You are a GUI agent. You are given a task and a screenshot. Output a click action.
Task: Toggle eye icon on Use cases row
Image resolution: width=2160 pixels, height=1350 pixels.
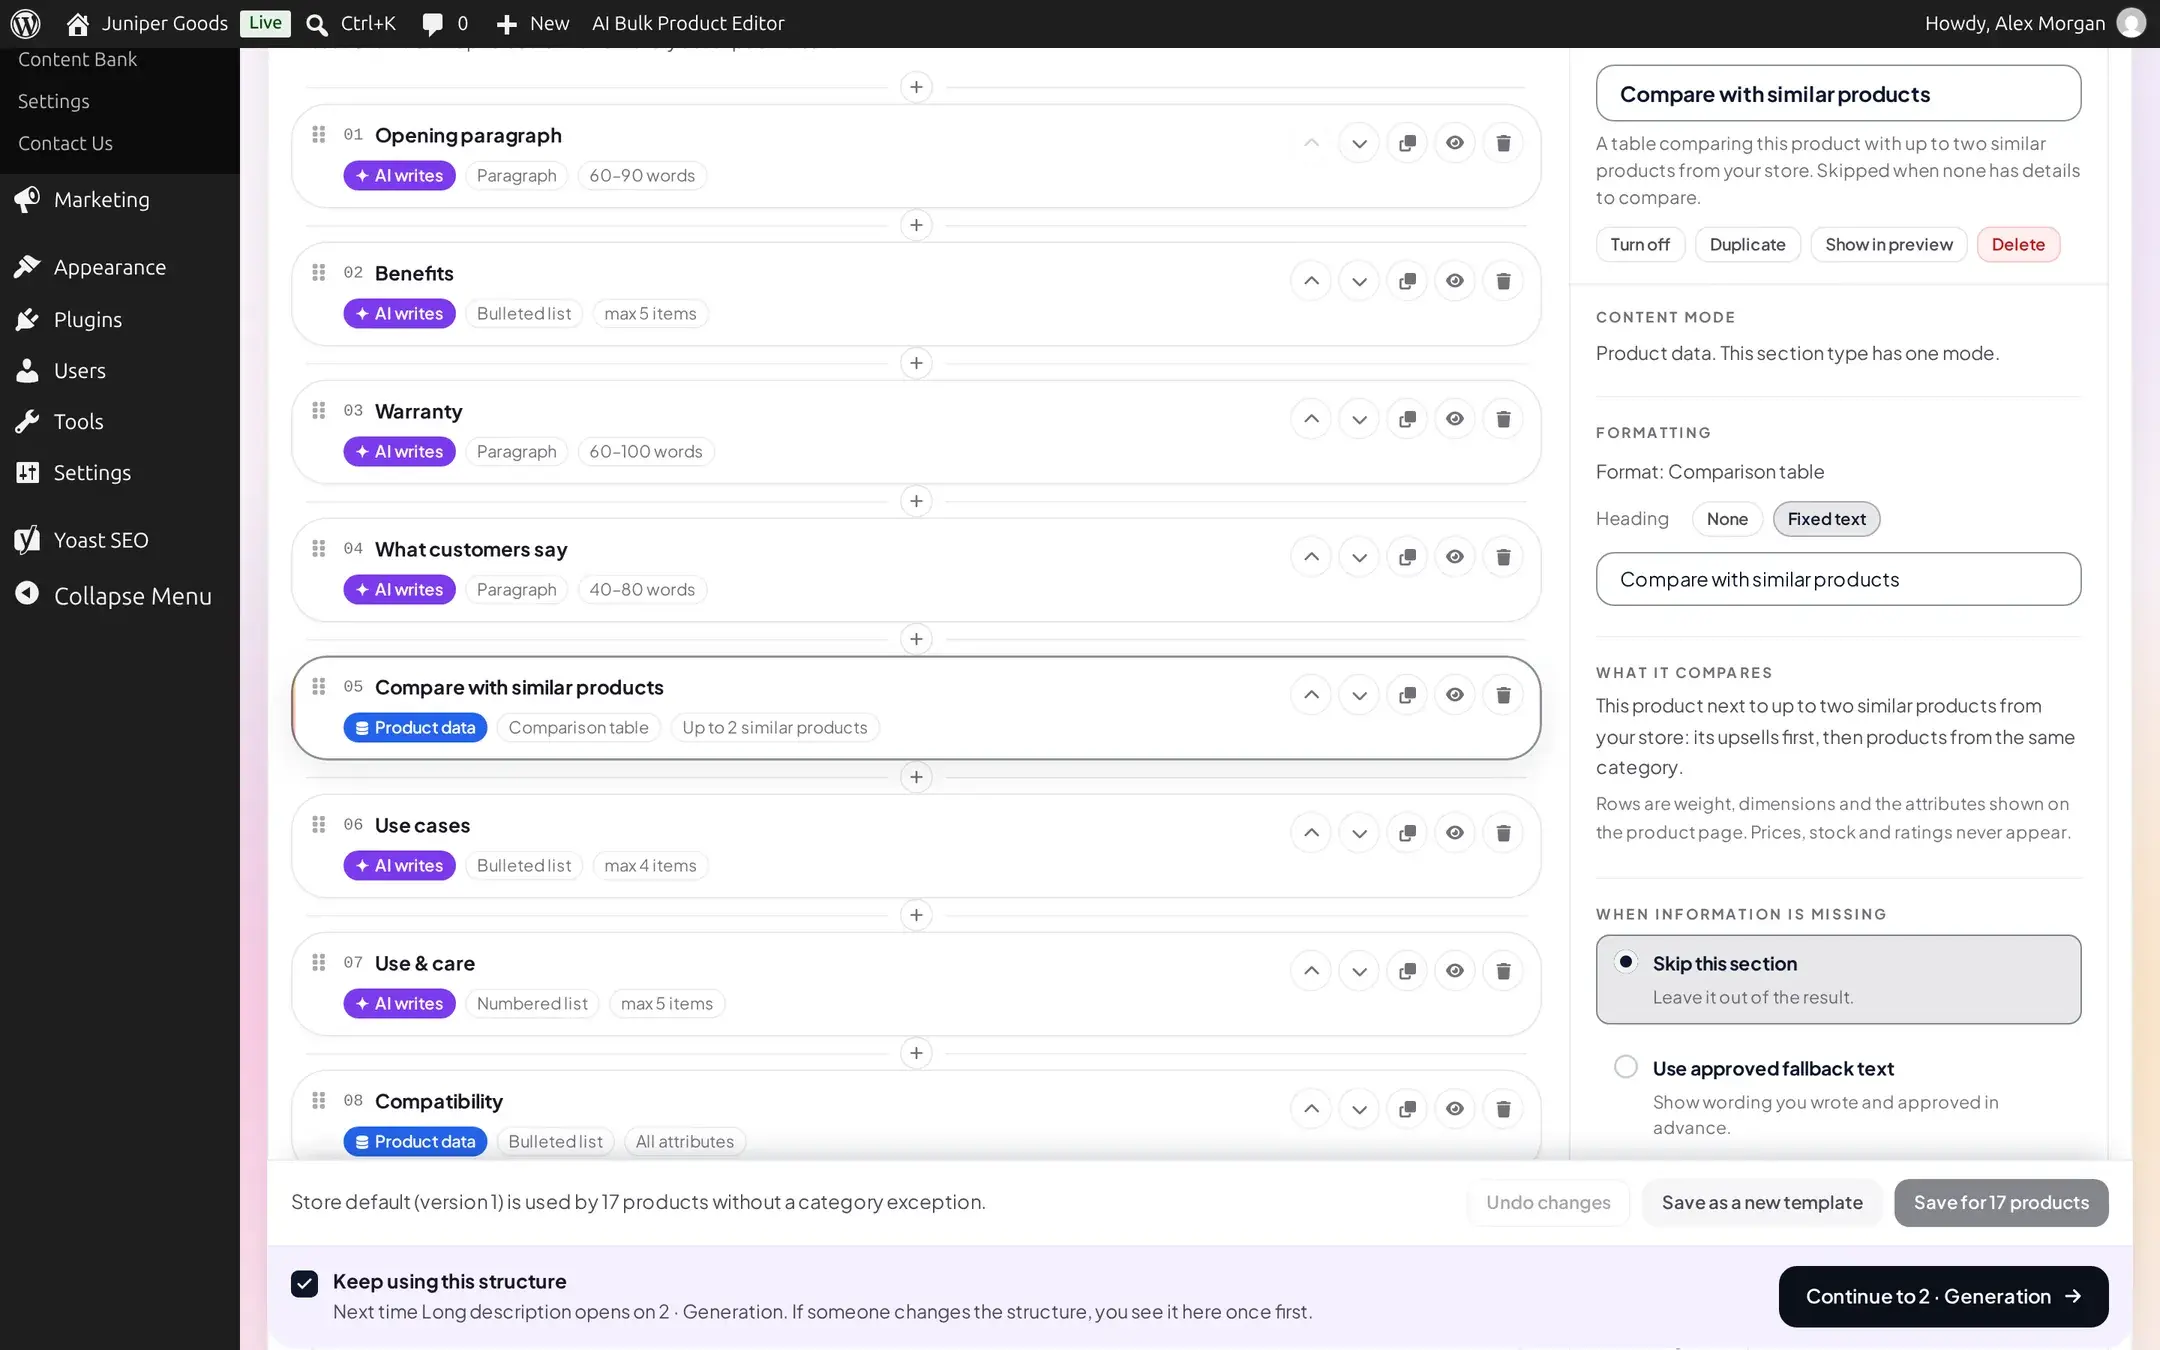tap(1455, 833)
